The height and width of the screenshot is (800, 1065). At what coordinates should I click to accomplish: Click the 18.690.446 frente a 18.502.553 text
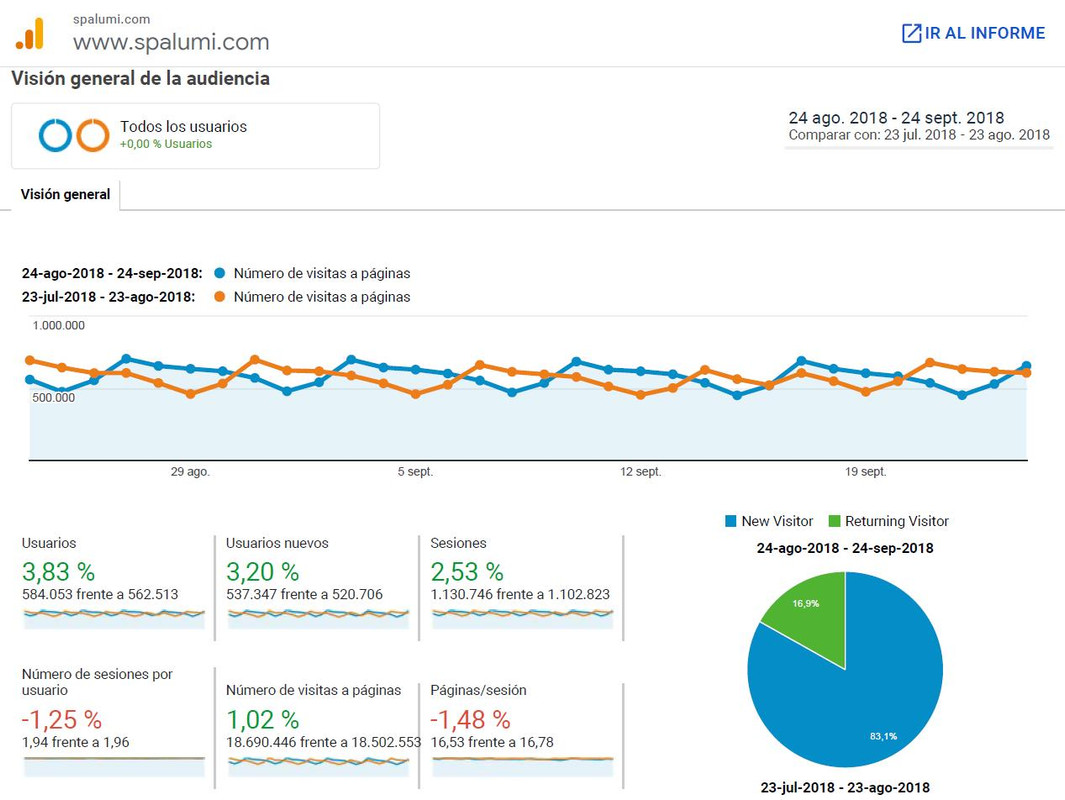click(323, 742)
